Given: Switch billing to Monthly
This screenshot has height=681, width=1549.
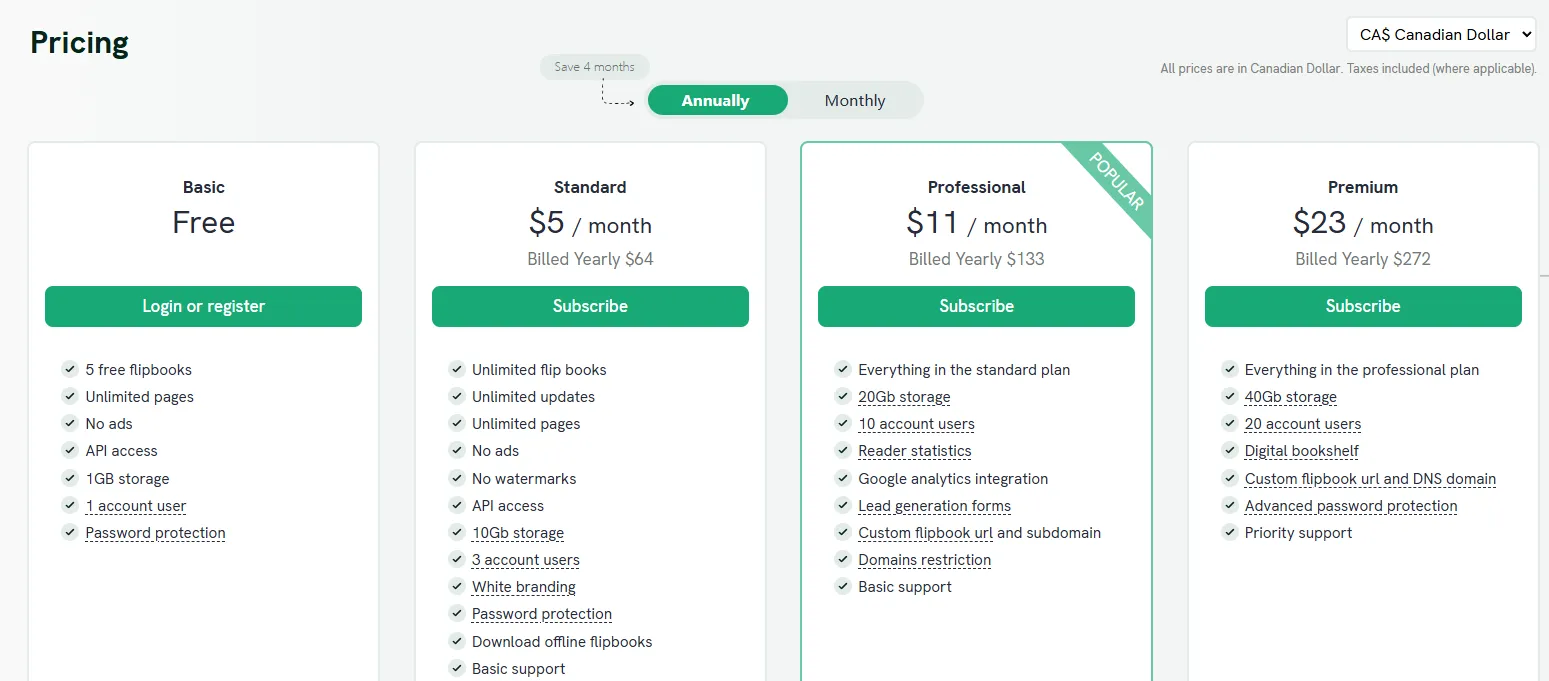Looking at the screenshot, I should click(x=855, y=101).
